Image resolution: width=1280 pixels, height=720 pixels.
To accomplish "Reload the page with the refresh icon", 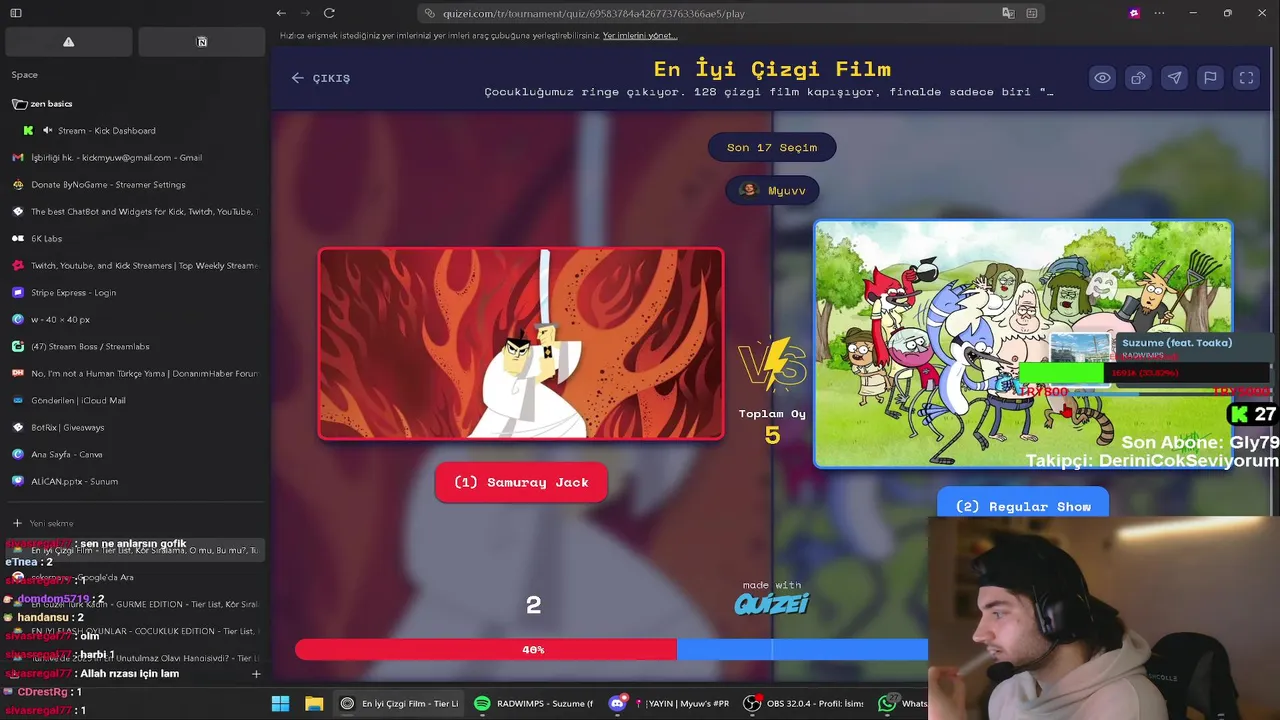I will pyautogui.click(x=329, y=13).
